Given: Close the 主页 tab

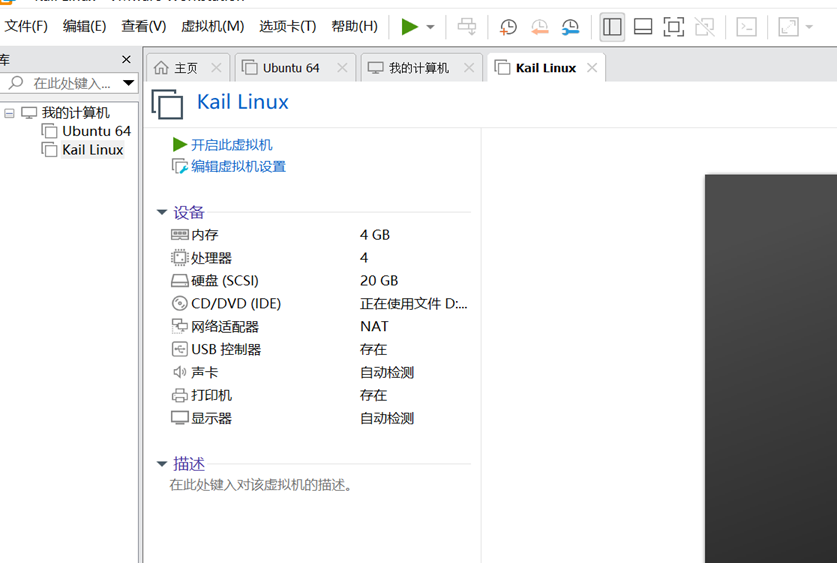Looking at the screenshot, I should (216, 68).
